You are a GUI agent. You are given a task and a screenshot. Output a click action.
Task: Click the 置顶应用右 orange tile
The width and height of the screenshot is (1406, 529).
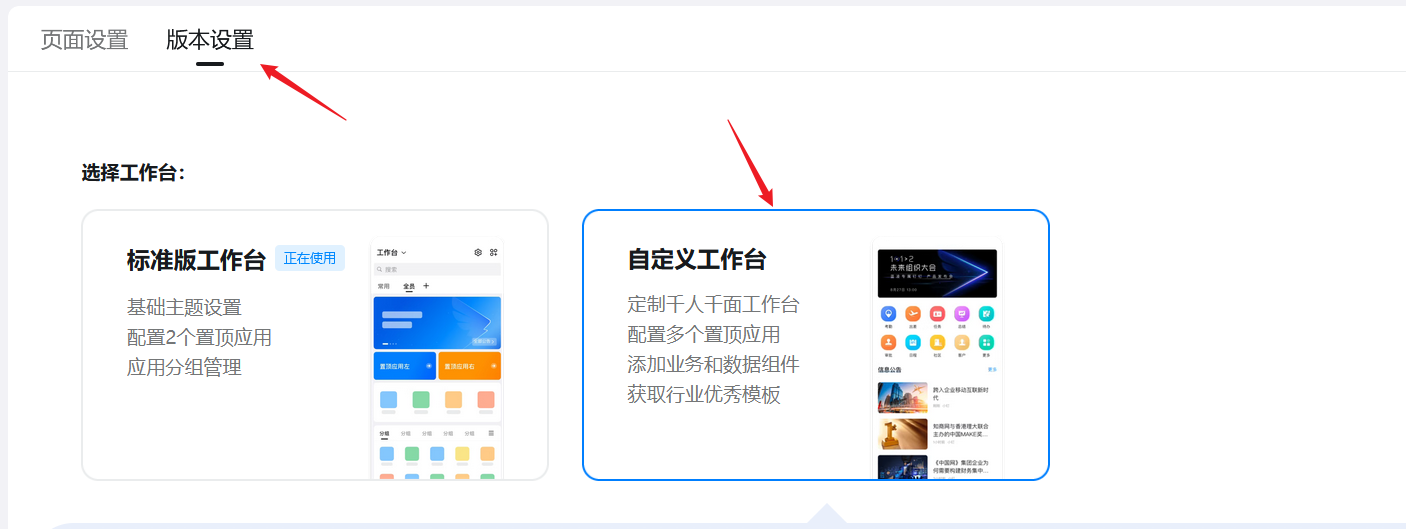pos(470,366)
